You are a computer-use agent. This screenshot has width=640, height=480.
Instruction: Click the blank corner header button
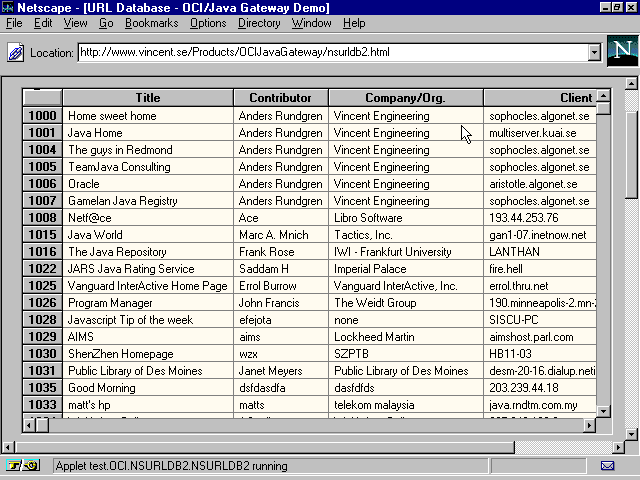tap(42, 98)
